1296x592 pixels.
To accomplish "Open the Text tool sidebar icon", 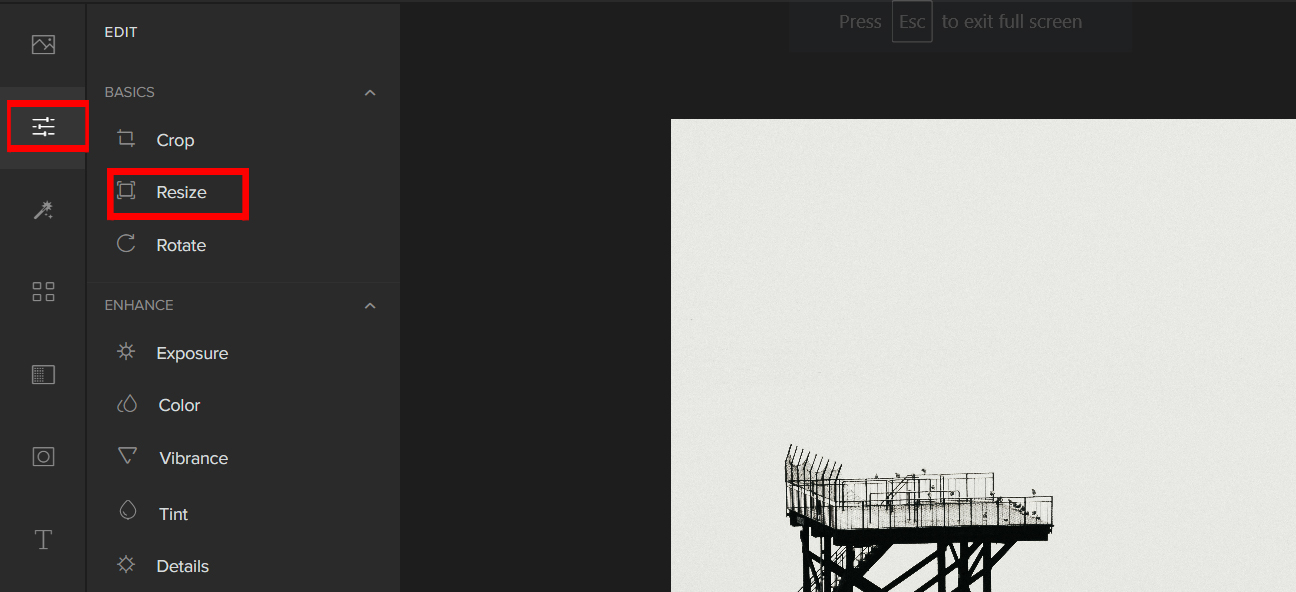I will [43, 540].
